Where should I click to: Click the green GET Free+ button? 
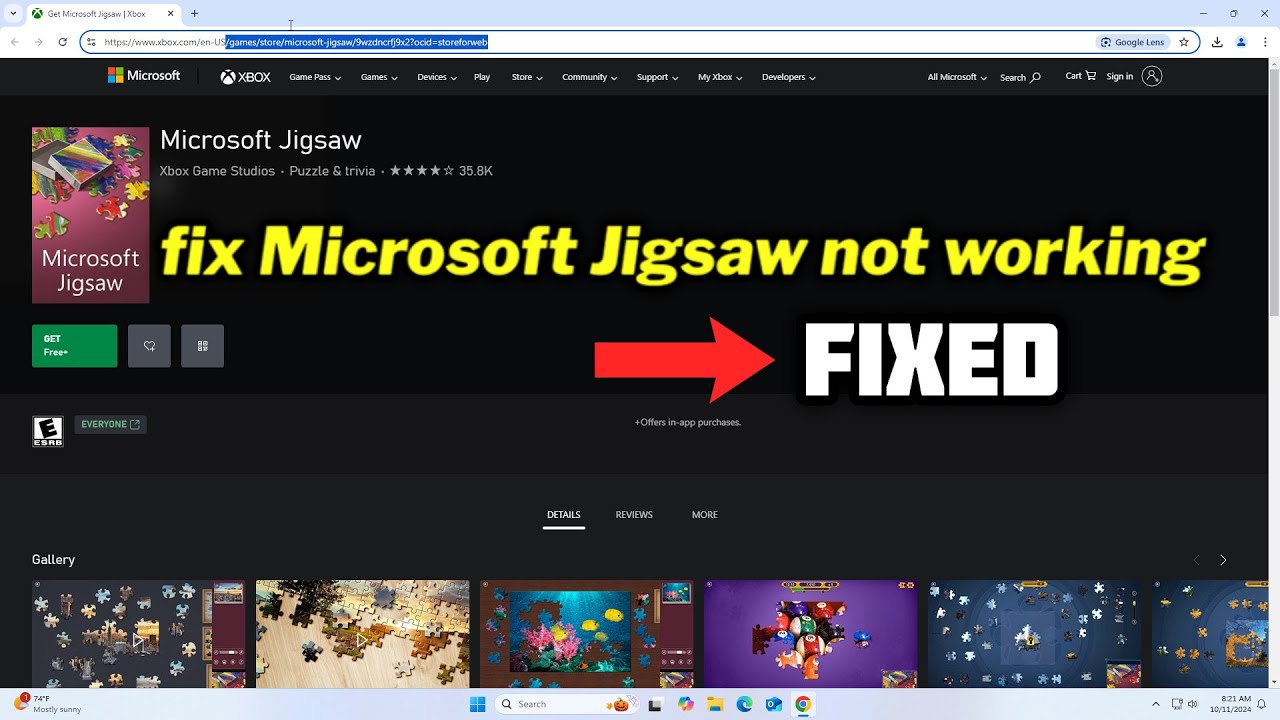tap(74, 346)
